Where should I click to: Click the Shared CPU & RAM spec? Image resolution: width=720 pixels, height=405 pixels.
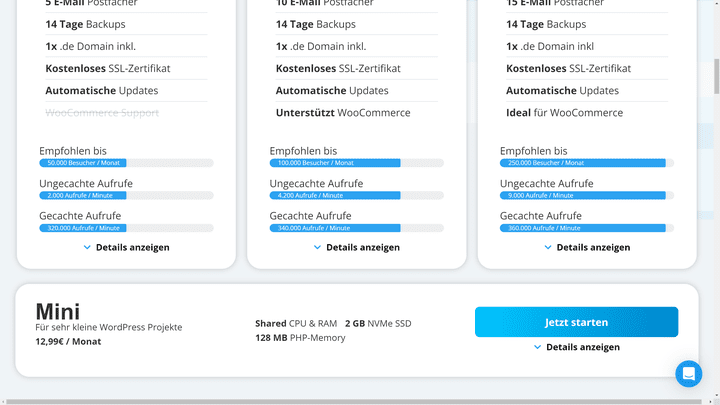[x=296, y=324]
